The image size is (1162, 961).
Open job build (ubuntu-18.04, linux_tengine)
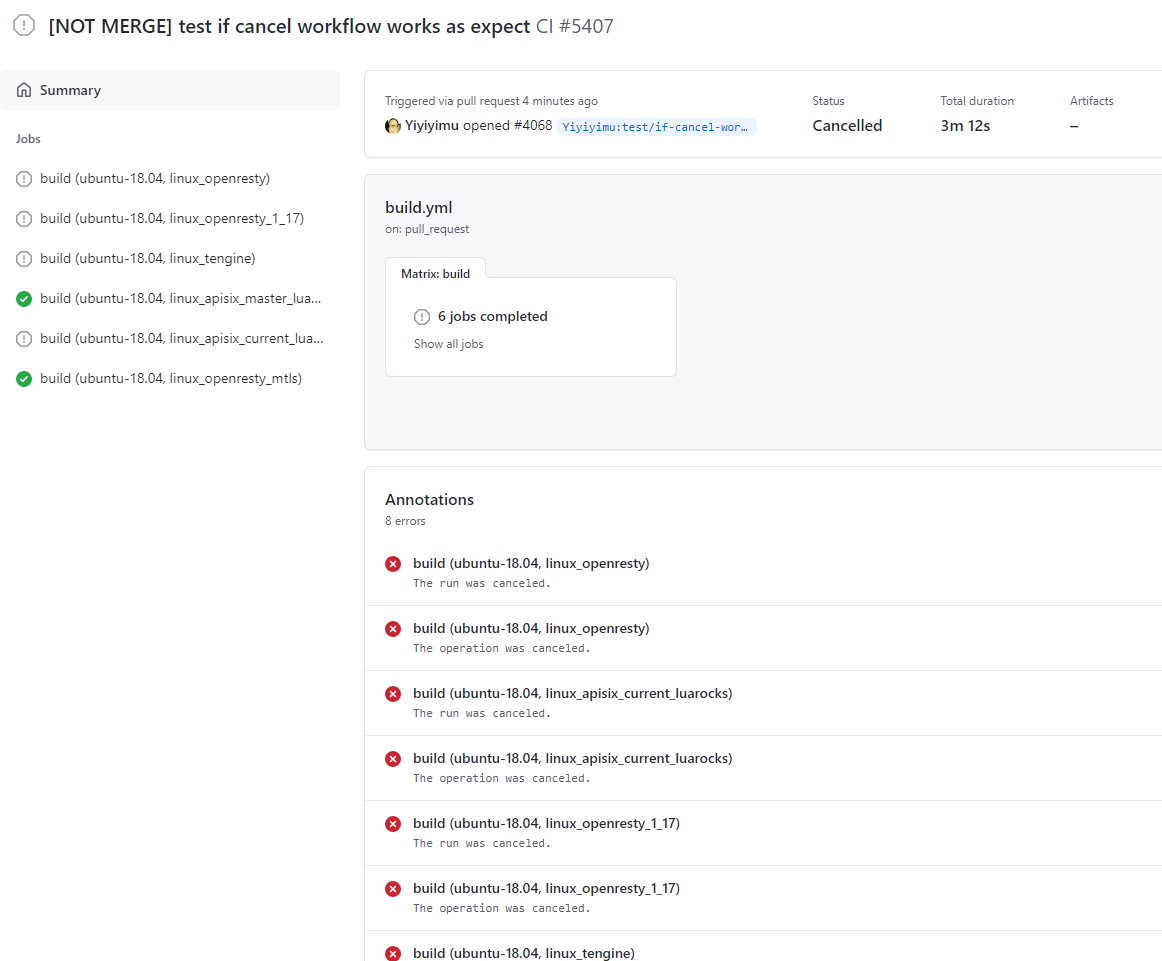147,259
